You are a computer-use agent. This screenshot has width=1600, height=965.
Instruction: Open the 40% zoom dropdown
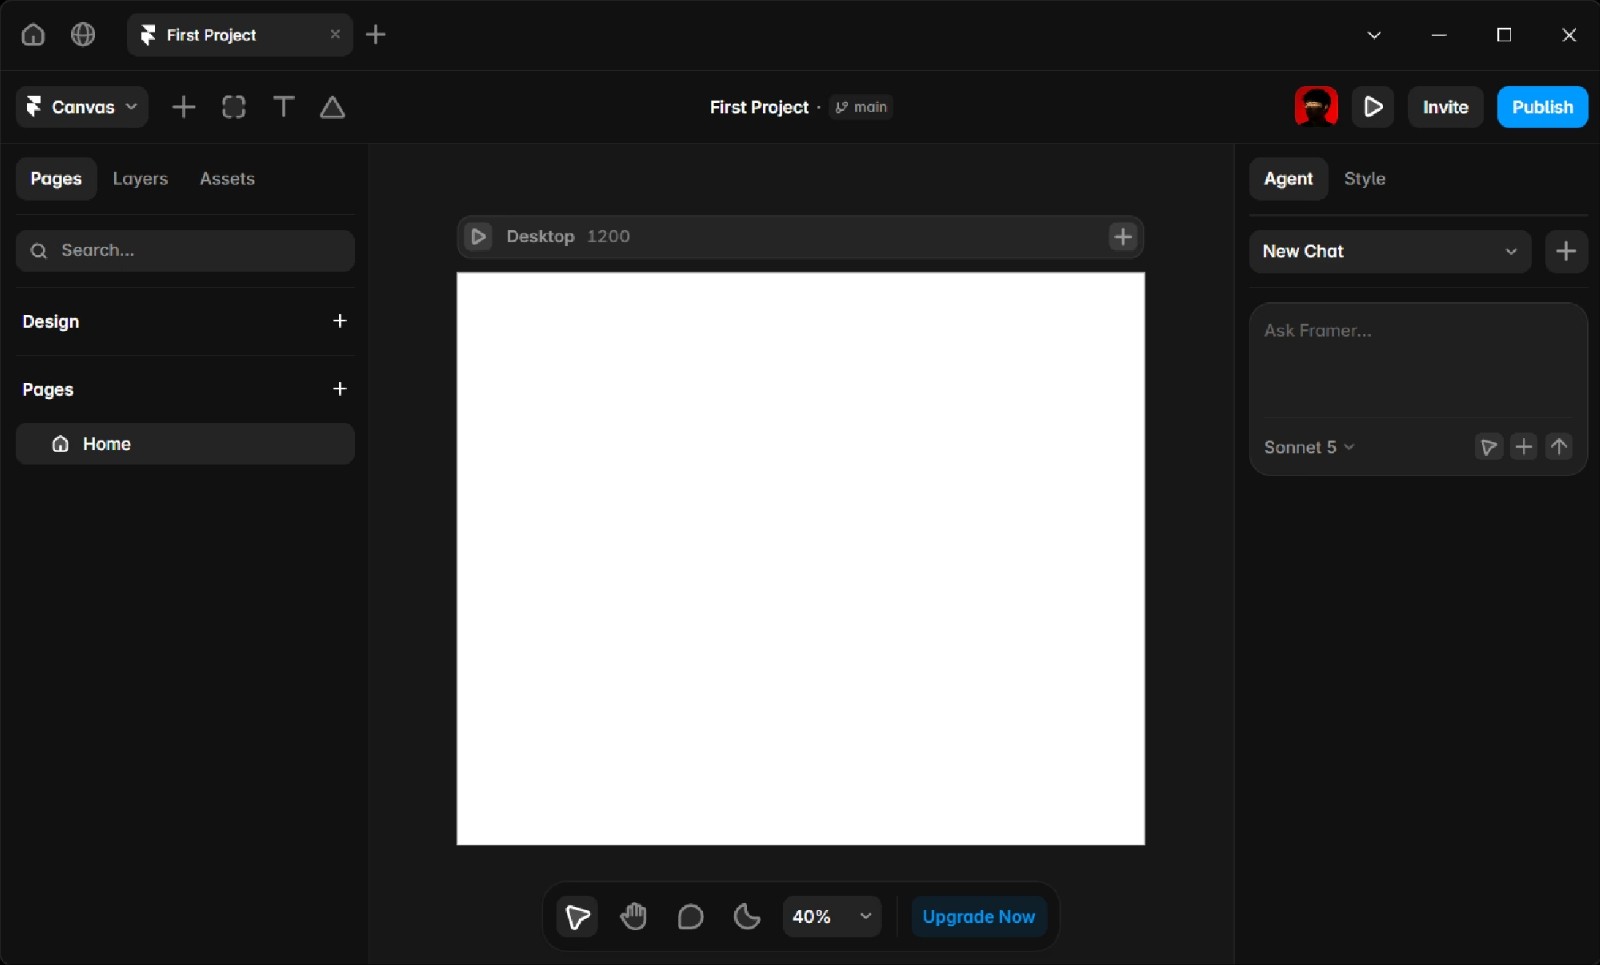click(x=832, y=917)
